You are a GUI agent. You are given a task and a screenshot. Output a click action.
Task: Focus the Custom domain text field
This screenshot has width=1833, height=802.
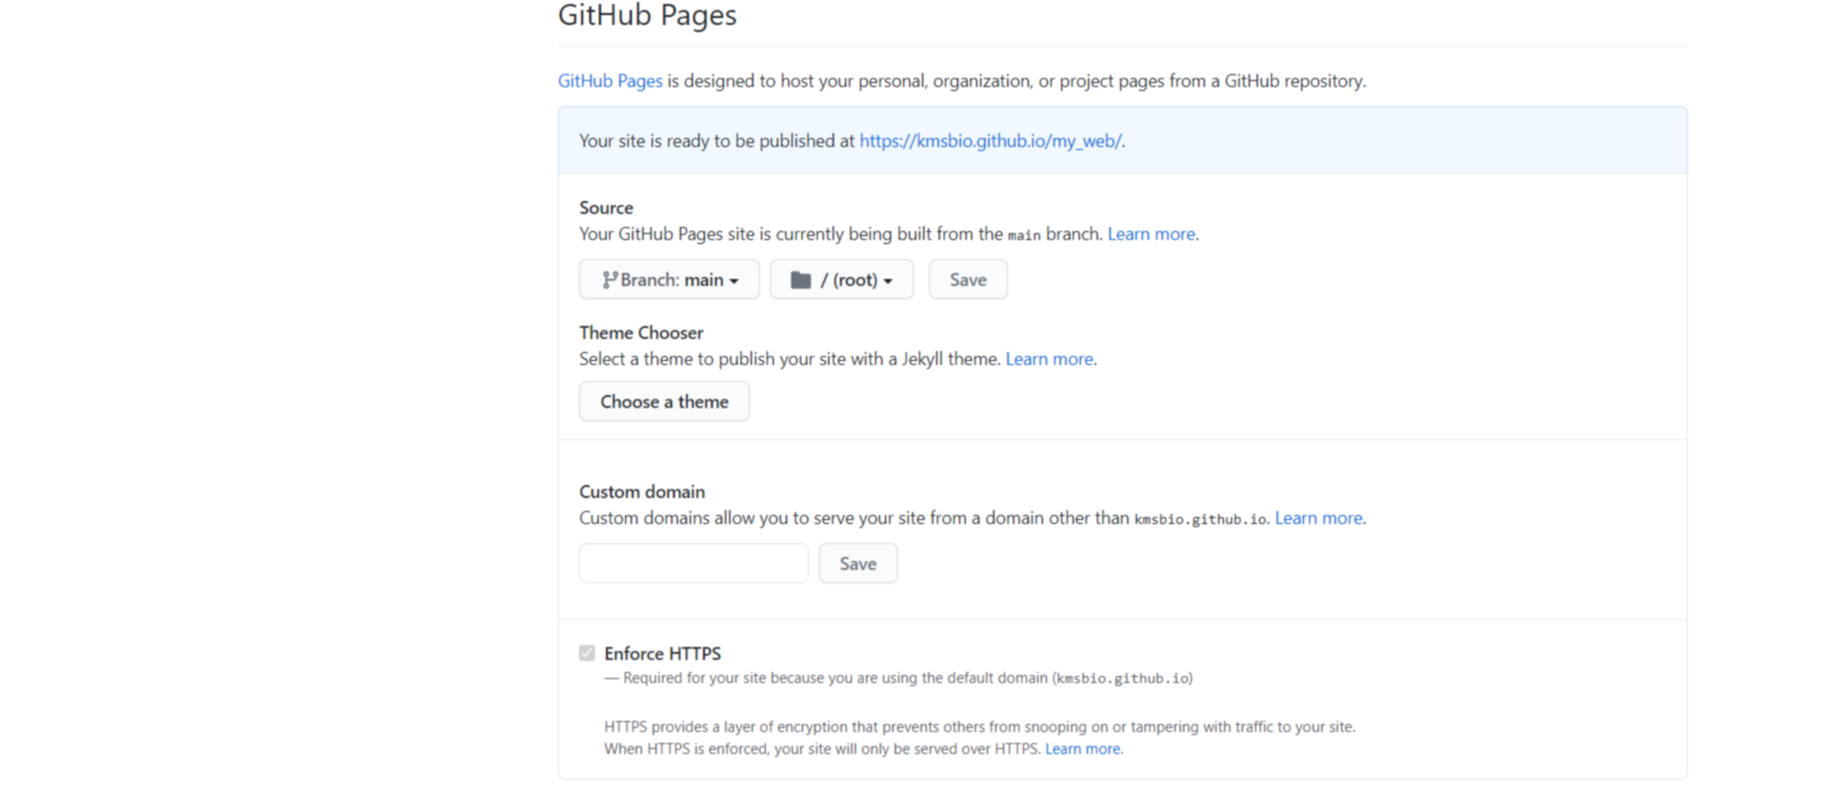(693, 564)
